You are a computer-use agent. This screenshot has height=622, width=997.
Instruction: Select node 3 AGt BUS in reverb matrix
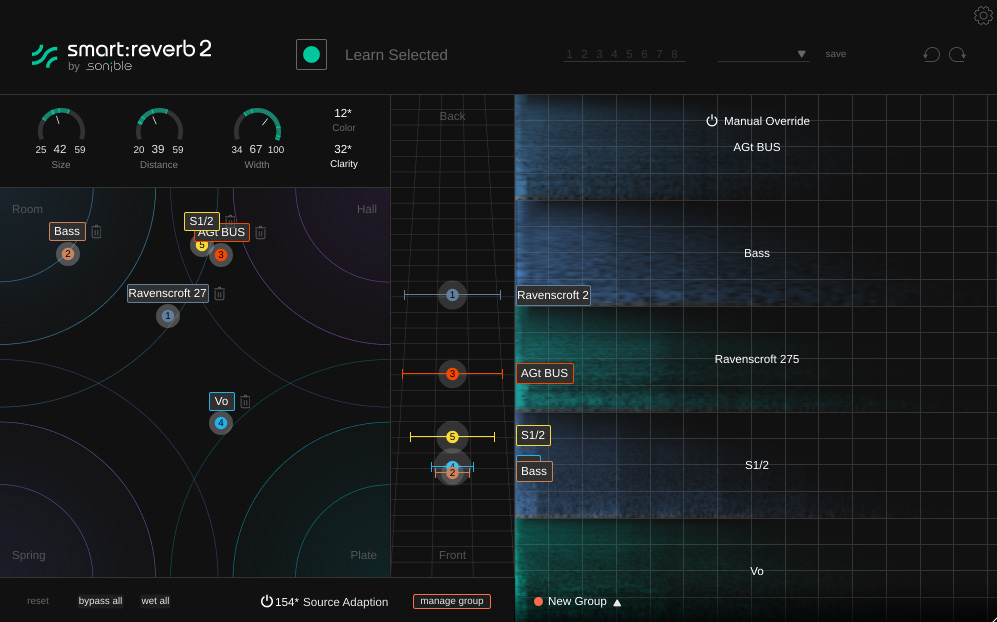point(221,255)
